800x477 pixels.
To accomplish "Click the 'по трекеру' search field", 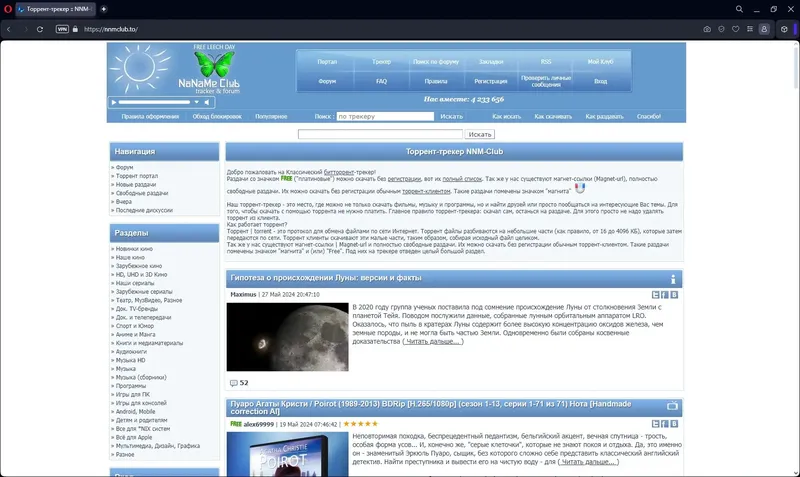I will 385,116.
